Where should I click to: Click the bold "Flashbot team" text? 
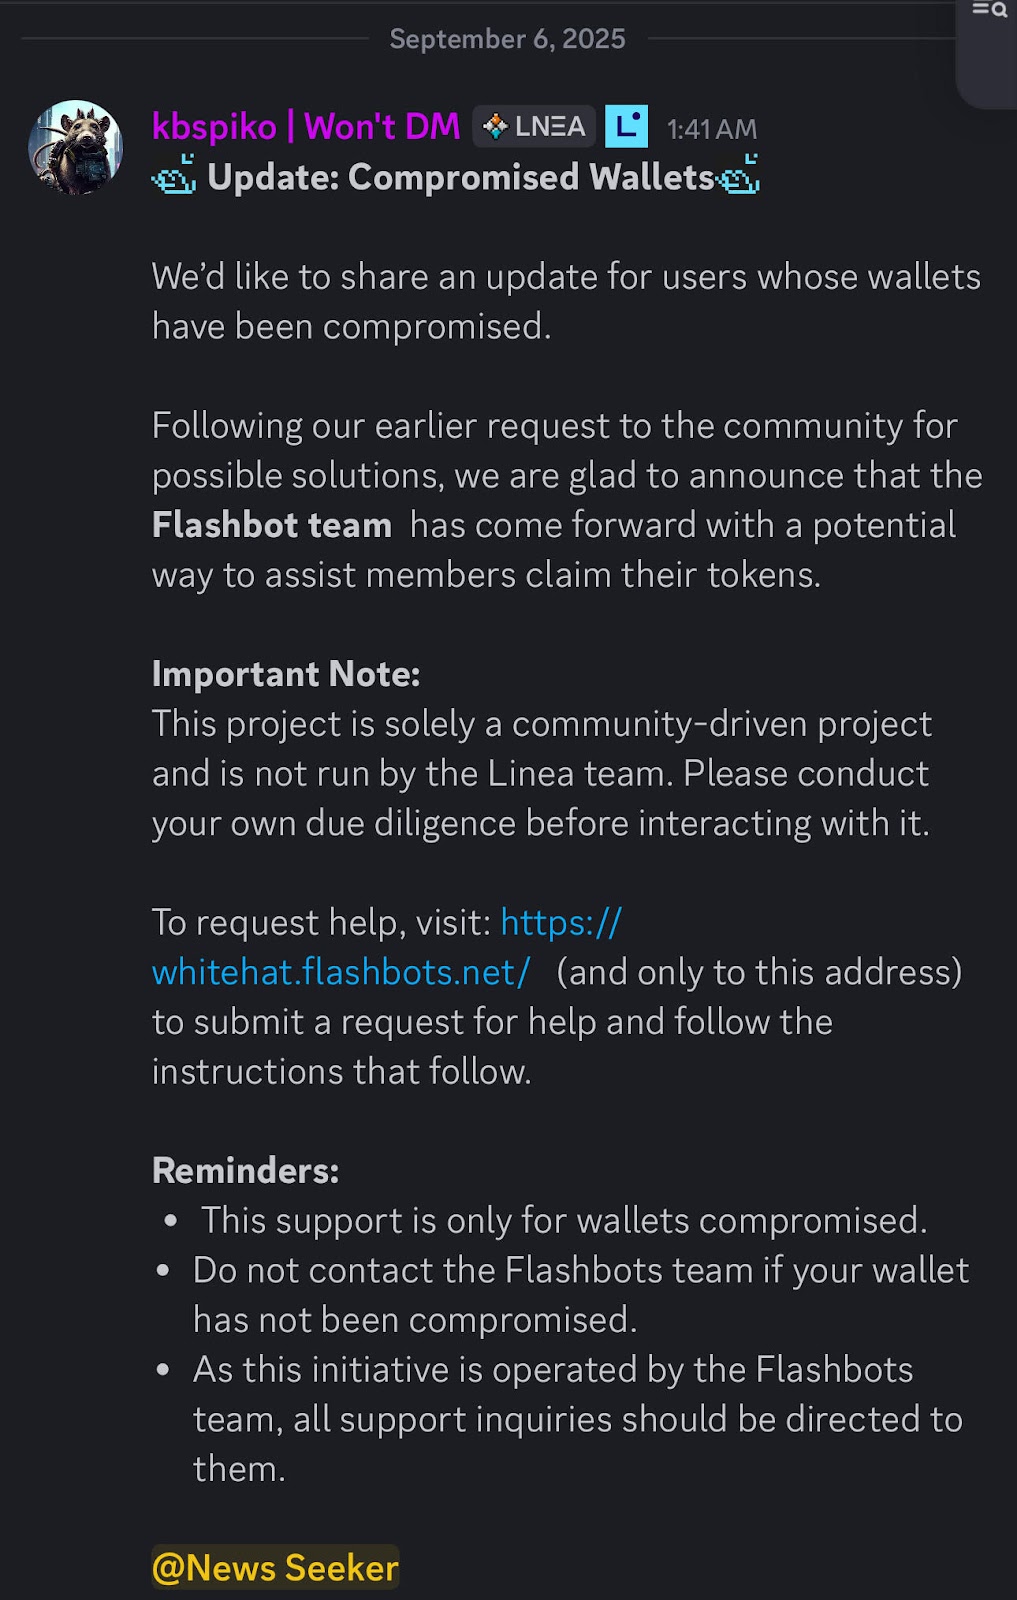point(271,525)
